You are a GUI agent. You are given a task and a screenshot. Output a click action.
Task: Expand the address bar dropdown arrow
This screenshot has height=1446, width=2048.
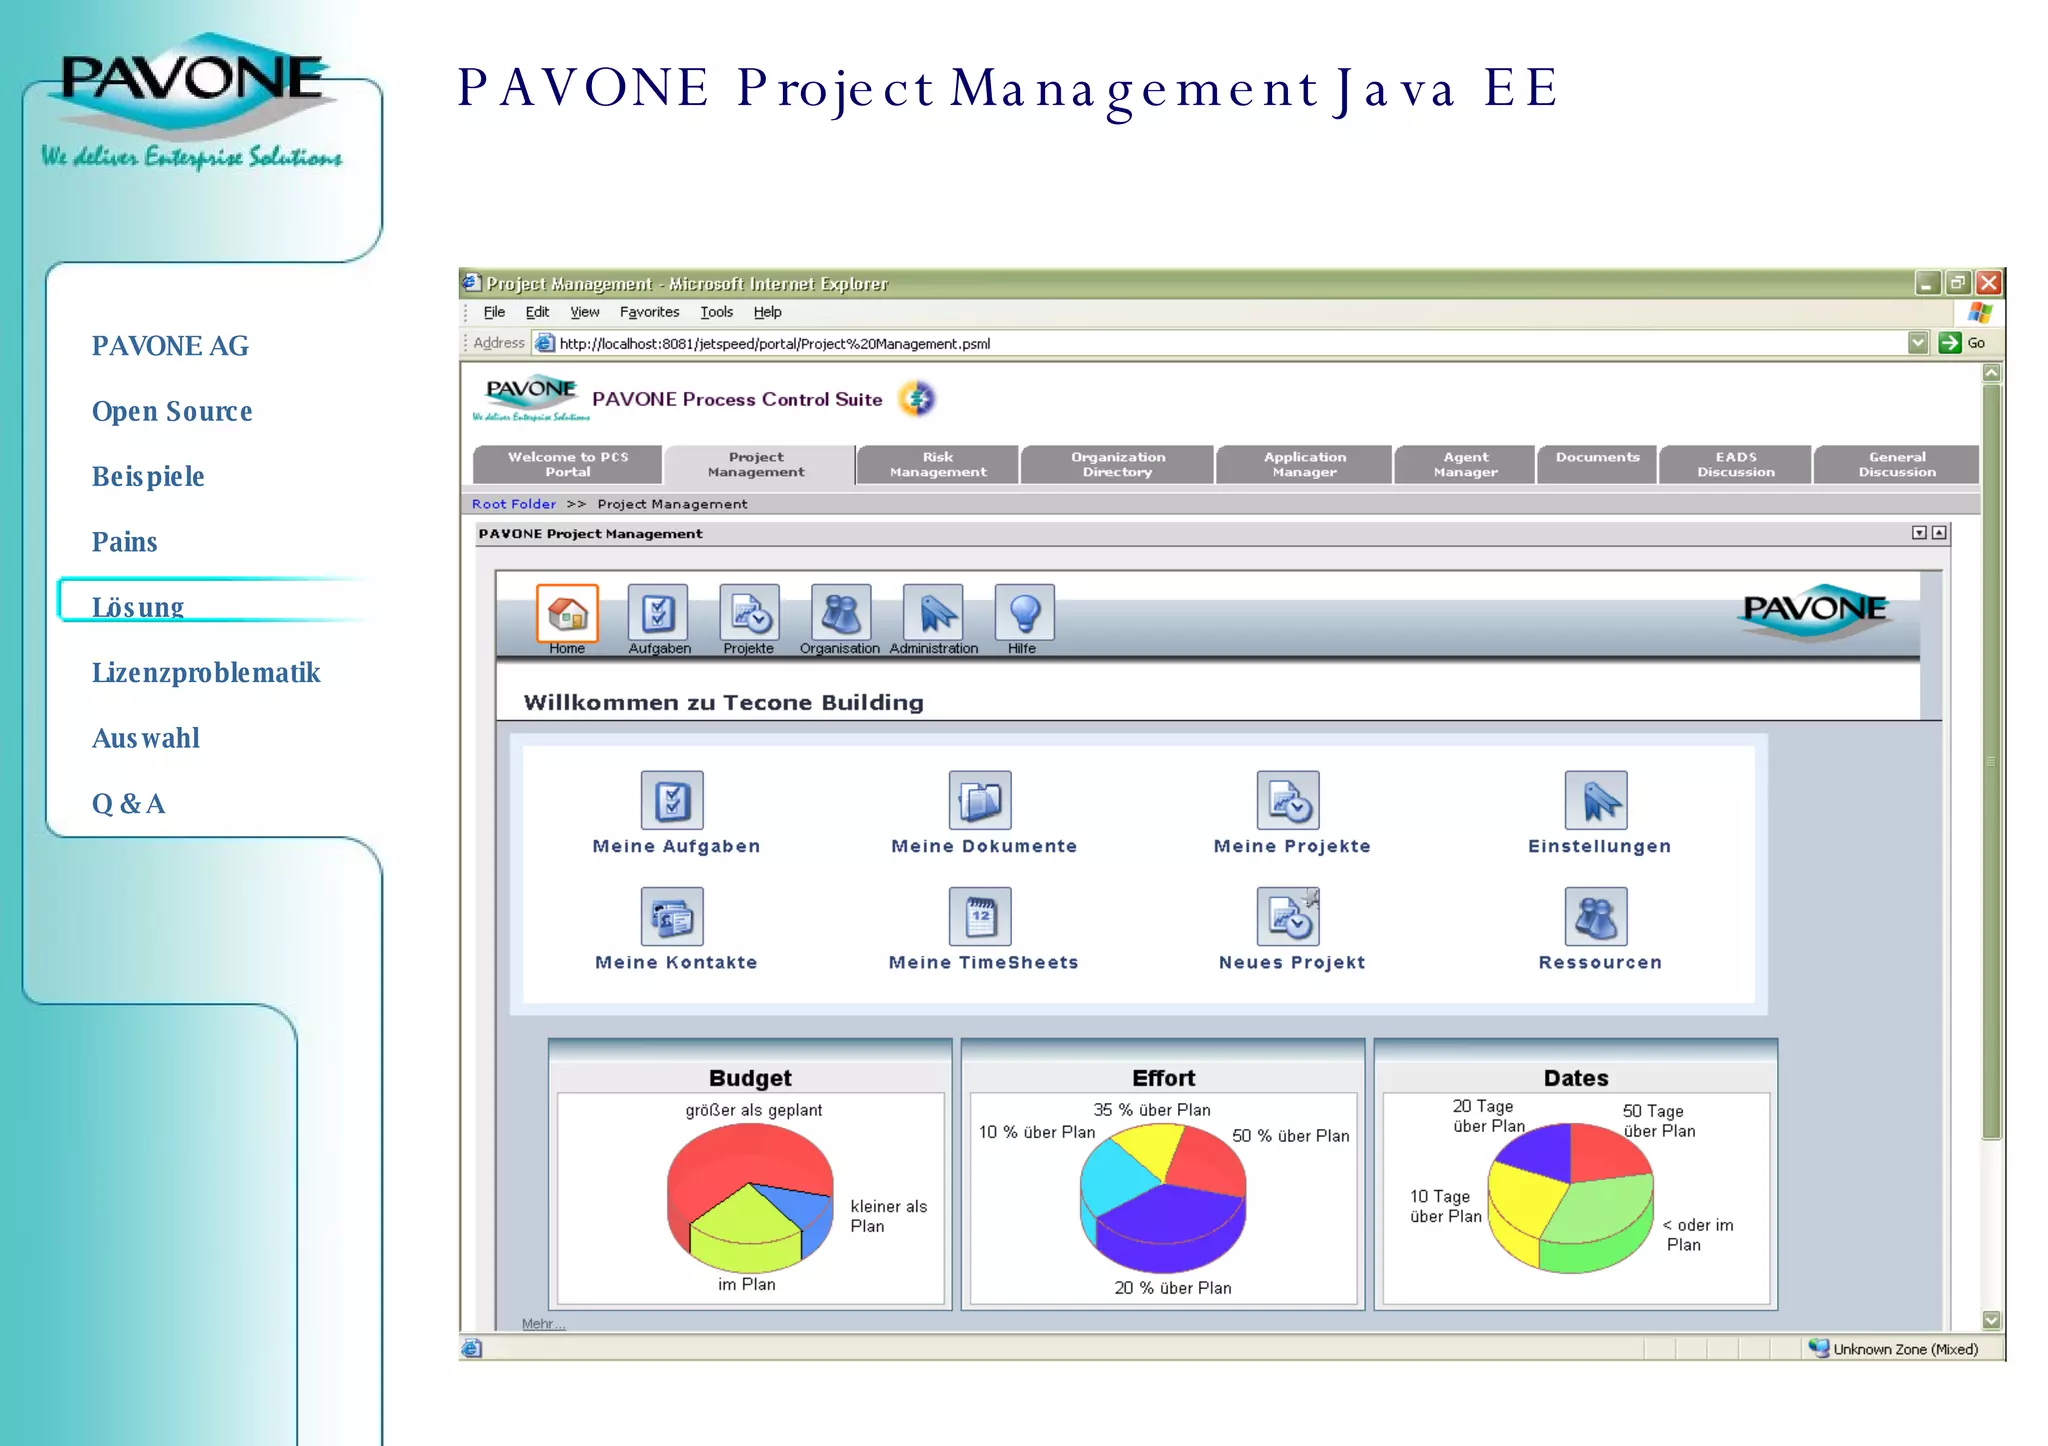(x=1917, y=343)
